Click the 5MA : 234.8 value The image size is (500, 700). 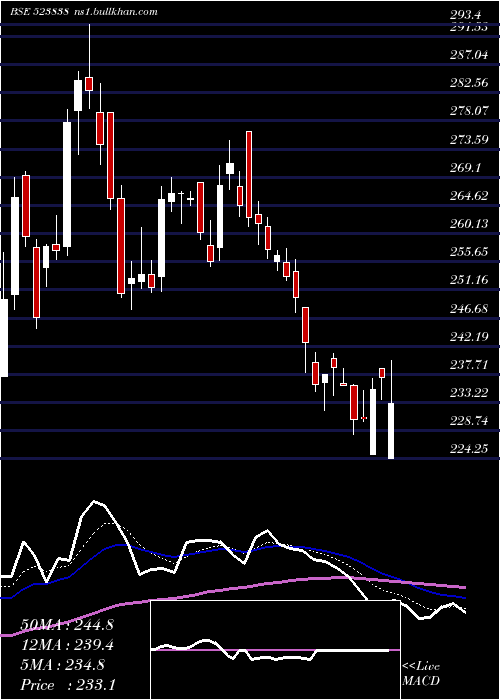[63, 665]
